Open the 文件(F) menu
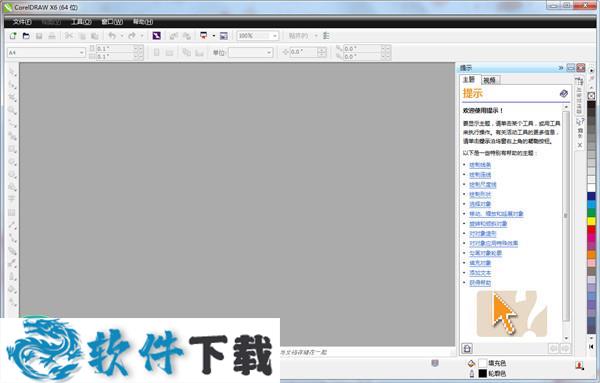This screenshot has height=383, width=600. pos(22,22)
